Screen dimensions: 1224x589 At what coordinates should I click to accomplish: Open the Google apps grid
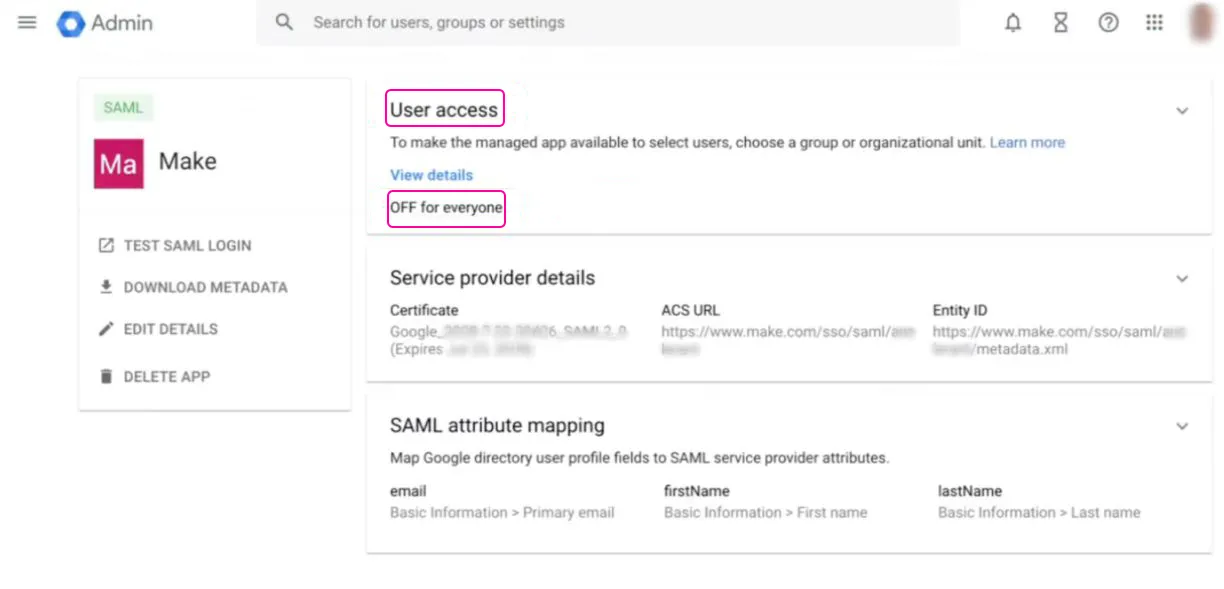point(1155,22)
